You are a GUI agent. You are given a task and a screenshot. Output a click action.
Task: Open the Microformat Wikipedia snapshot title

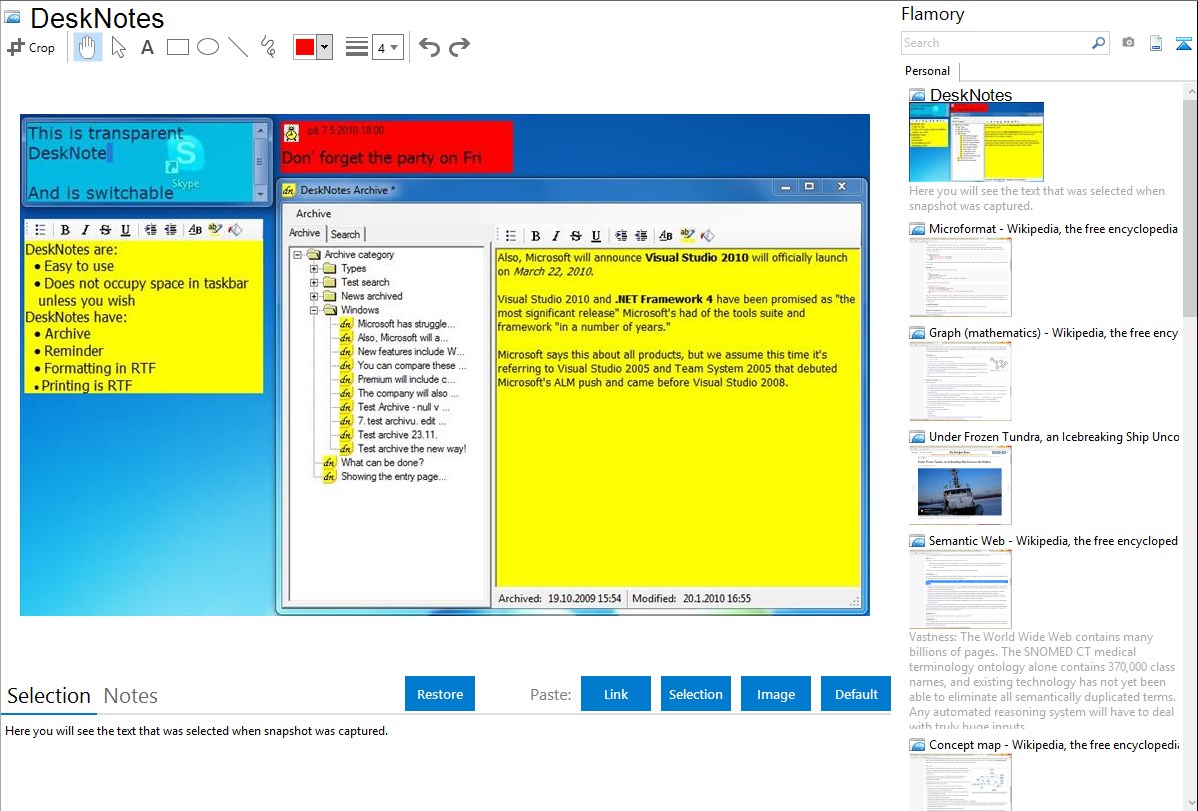pyautogui.click(x=1053, y=229)
